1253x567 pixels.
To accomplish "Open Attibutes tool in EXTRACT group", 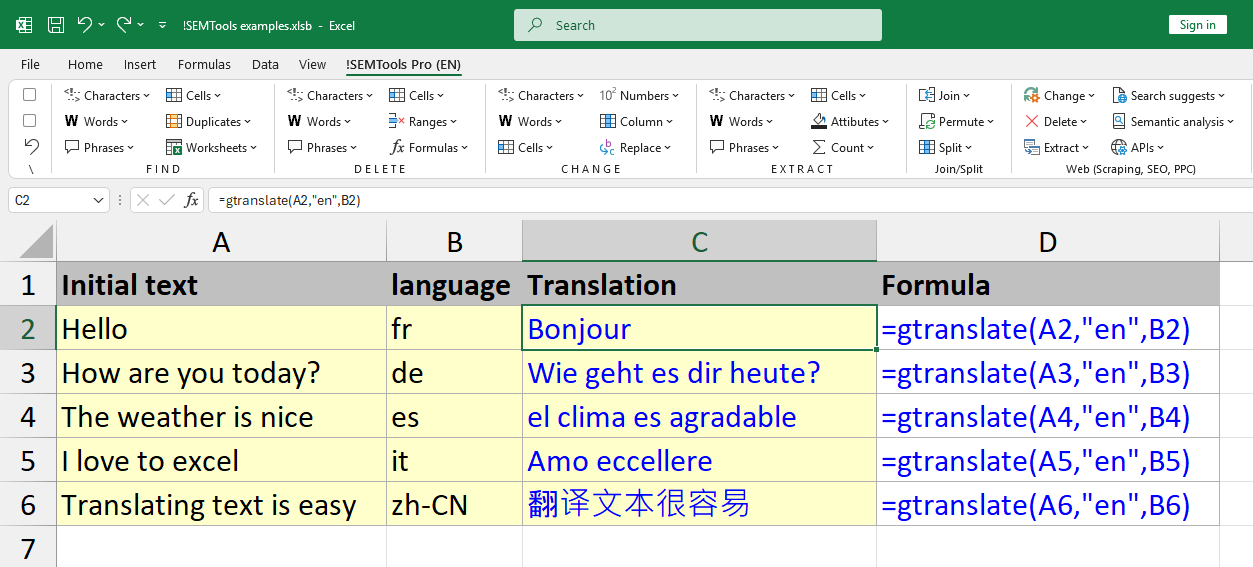I will coord(850,122).
